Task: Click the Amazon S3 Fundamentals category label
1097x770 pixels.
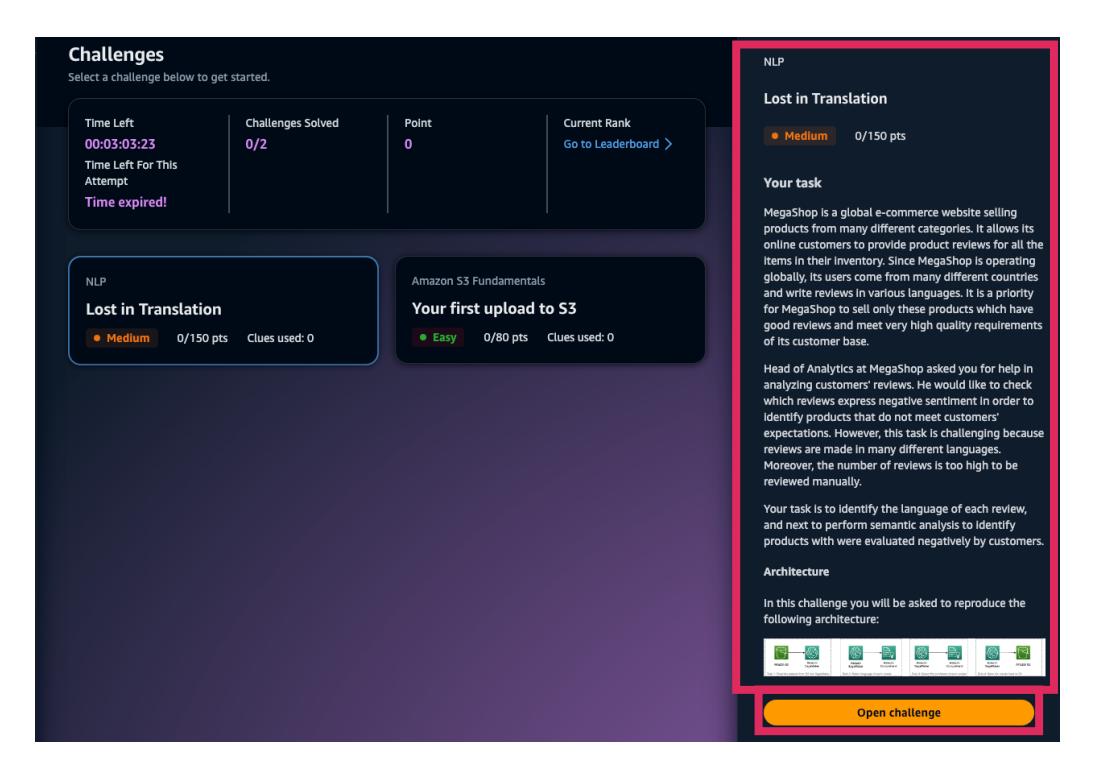Action: click(478, 282)
